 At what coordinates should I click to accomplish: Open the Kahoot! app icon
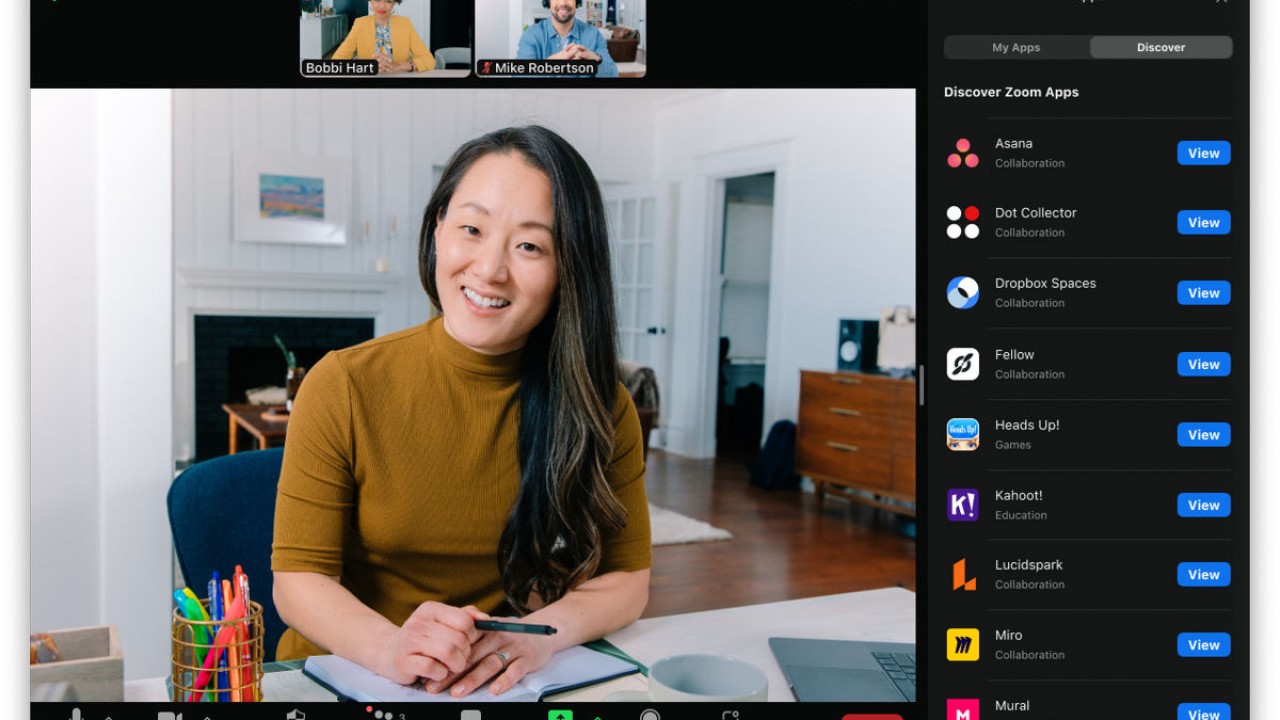pyautogui.click(x=962, y=505)
